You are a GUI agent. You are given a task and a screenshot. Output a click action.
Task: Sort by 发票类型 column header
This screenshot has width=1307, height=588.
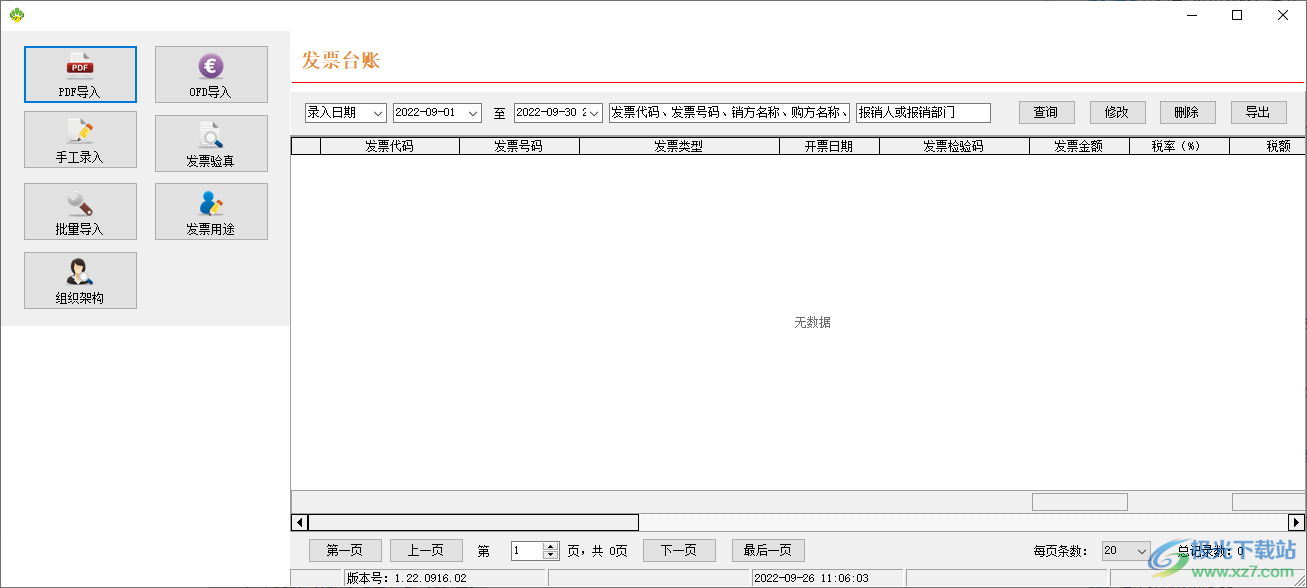[x=679, y=146]
